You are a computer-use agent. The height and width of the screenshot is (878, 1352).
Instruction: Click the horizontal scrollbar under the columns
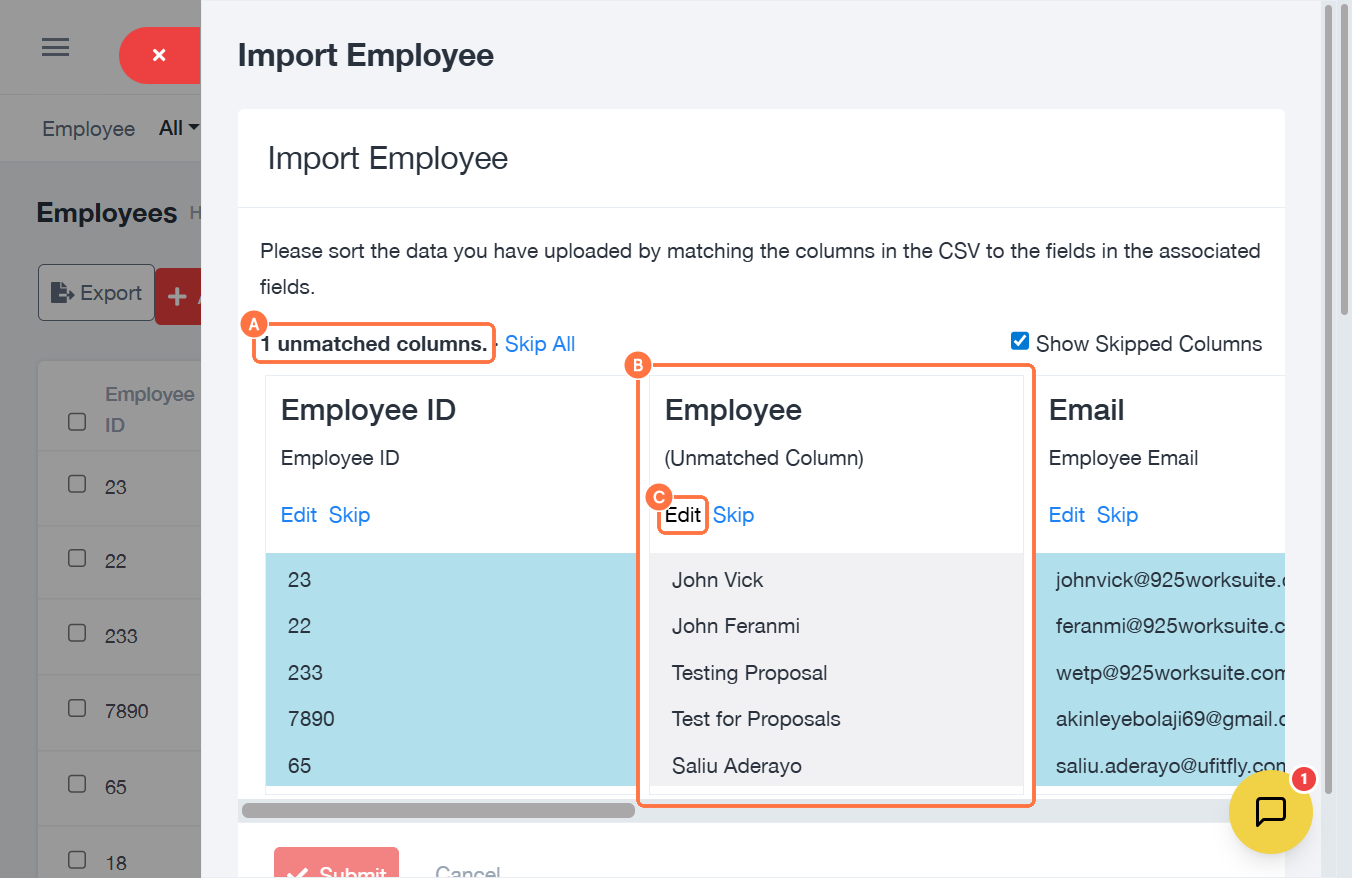coord(438,810)
